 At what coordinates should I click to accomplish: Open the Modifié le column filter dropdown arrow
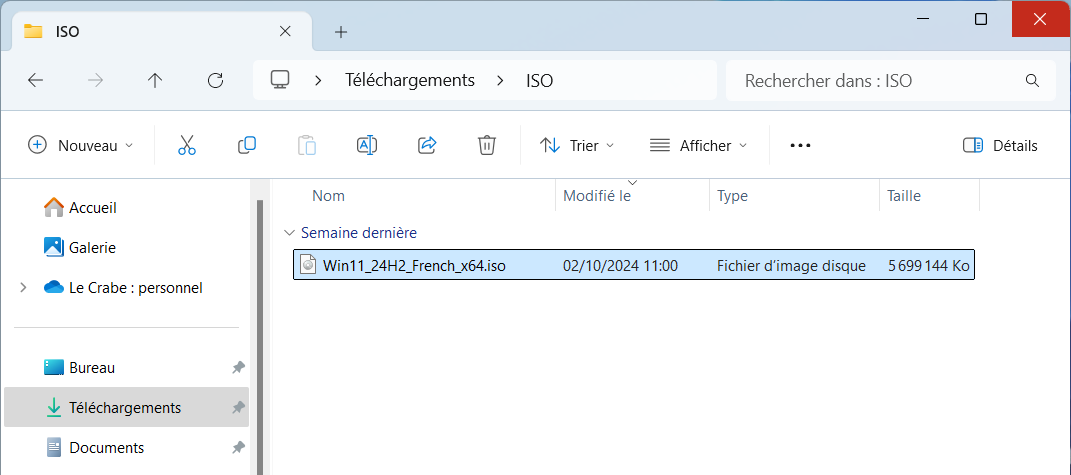pos(632,182)
